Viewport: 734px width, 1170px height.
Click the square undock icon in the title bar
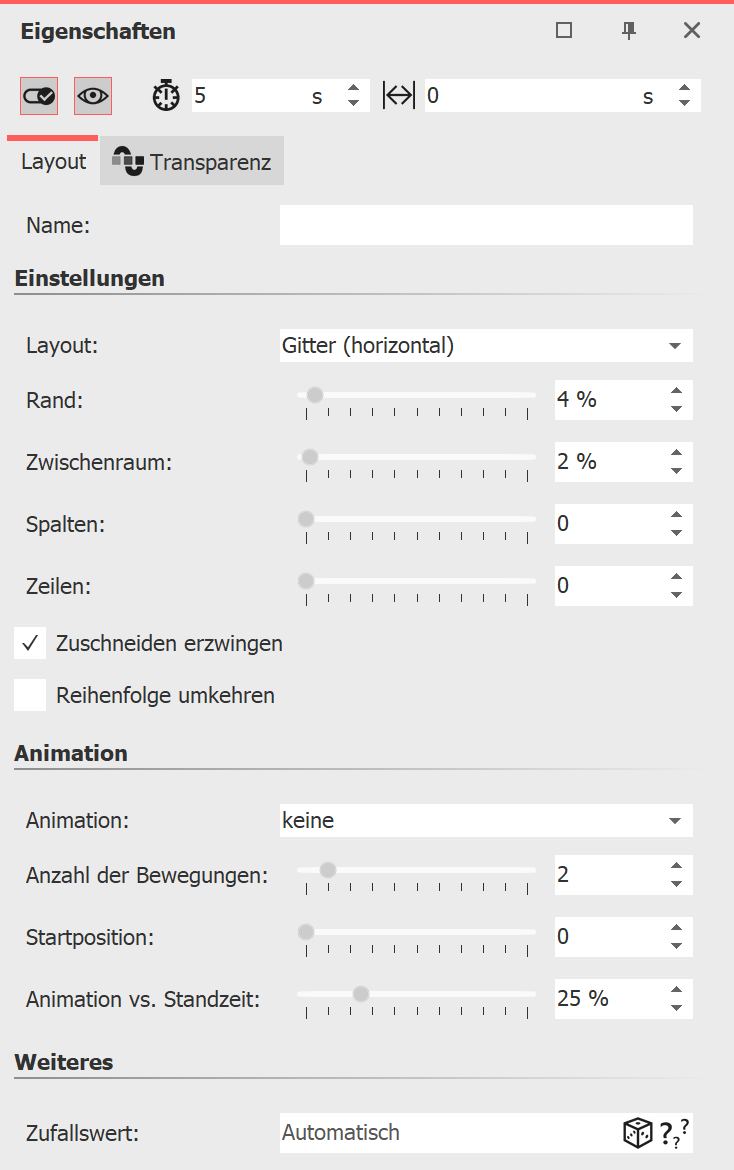pyautogui.click(x=563, y=30)
